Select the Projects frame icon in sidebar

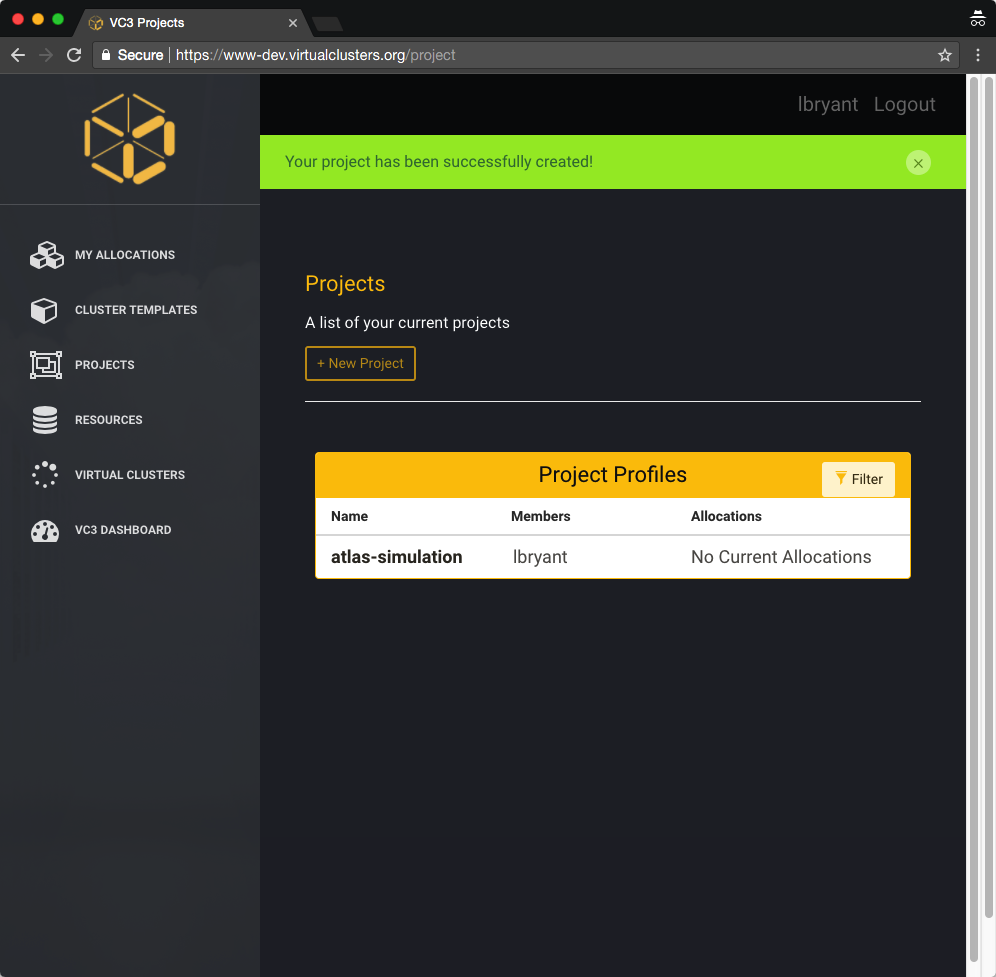click(46, 365)
